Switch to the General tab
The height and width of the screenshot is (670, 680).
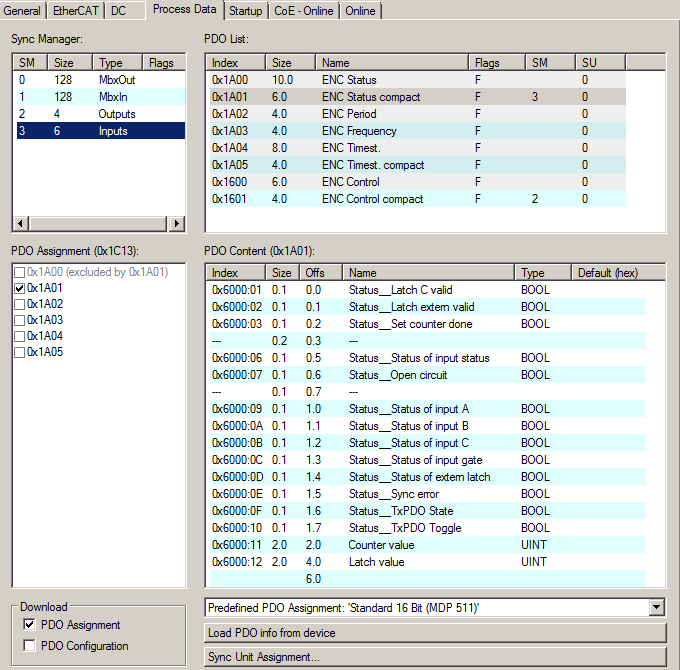(22, 10)
